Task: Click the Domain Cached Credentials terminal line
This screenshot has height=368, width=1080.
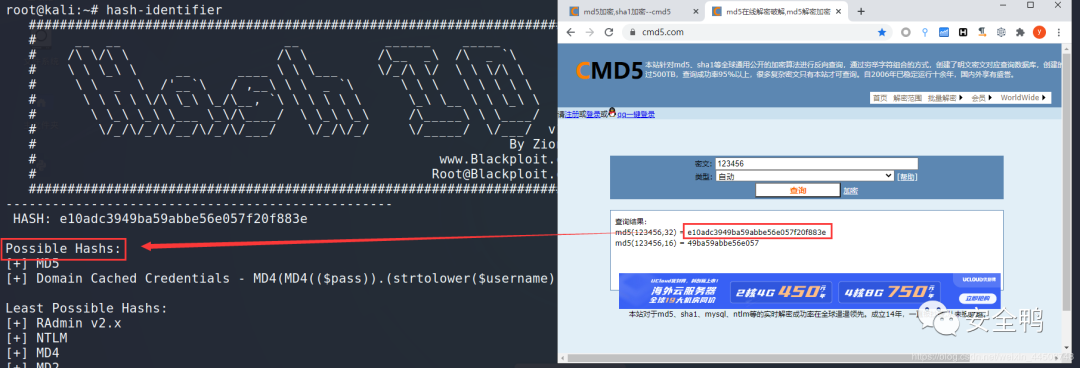Action: 280,278
